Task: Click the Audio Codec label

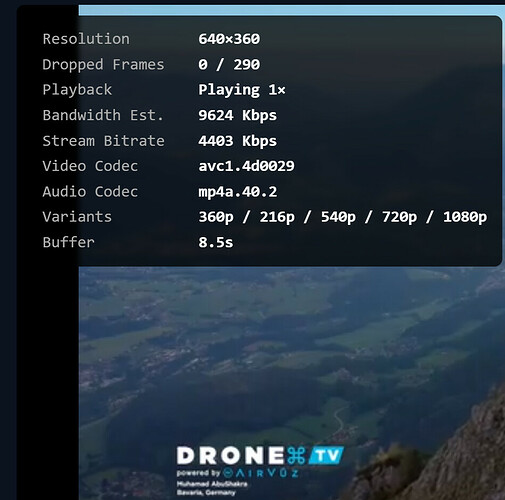Action: [90, 192]
